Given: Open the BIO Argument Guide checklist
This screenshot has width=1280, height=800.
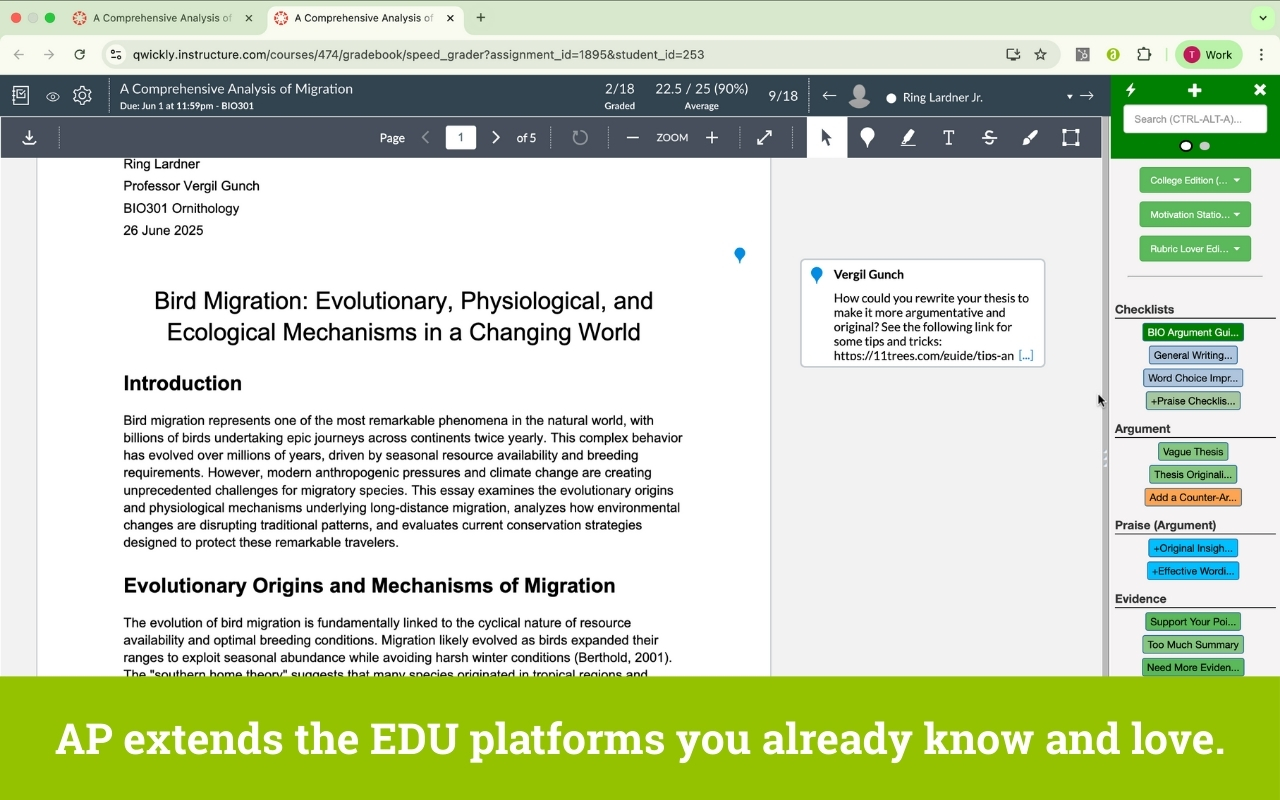Looking at the screenshot, I should click(x=1192, y=332).
